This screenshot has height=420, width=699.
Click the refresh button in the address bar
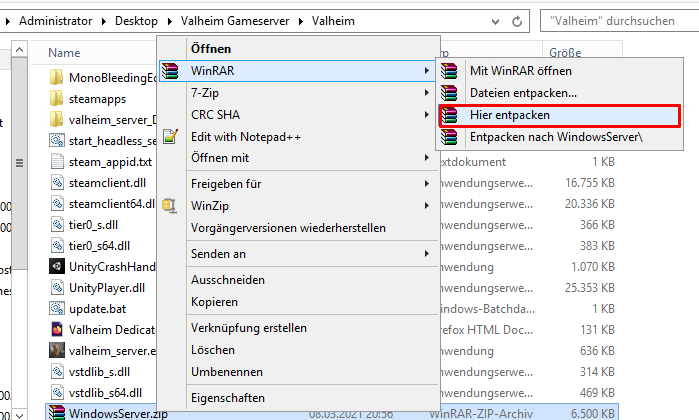(516, 20)
